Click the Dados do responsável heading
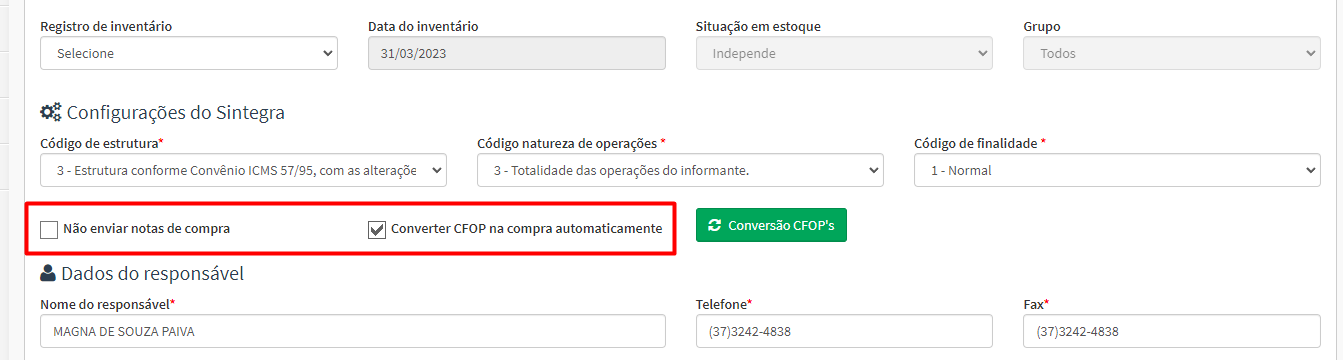This screenshot has width=1343, height=360. click(152, 273)
